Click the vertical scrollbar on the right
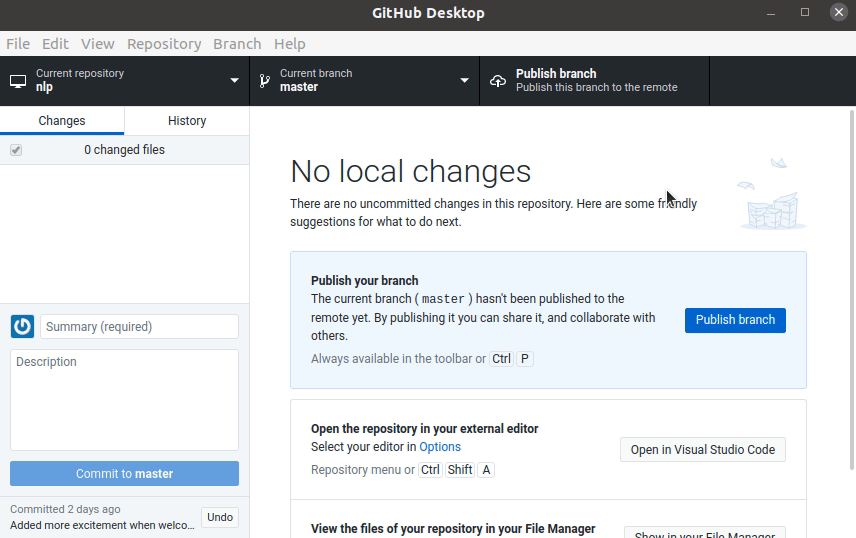This screenshot has height=538, width=856. pos(852,289)
